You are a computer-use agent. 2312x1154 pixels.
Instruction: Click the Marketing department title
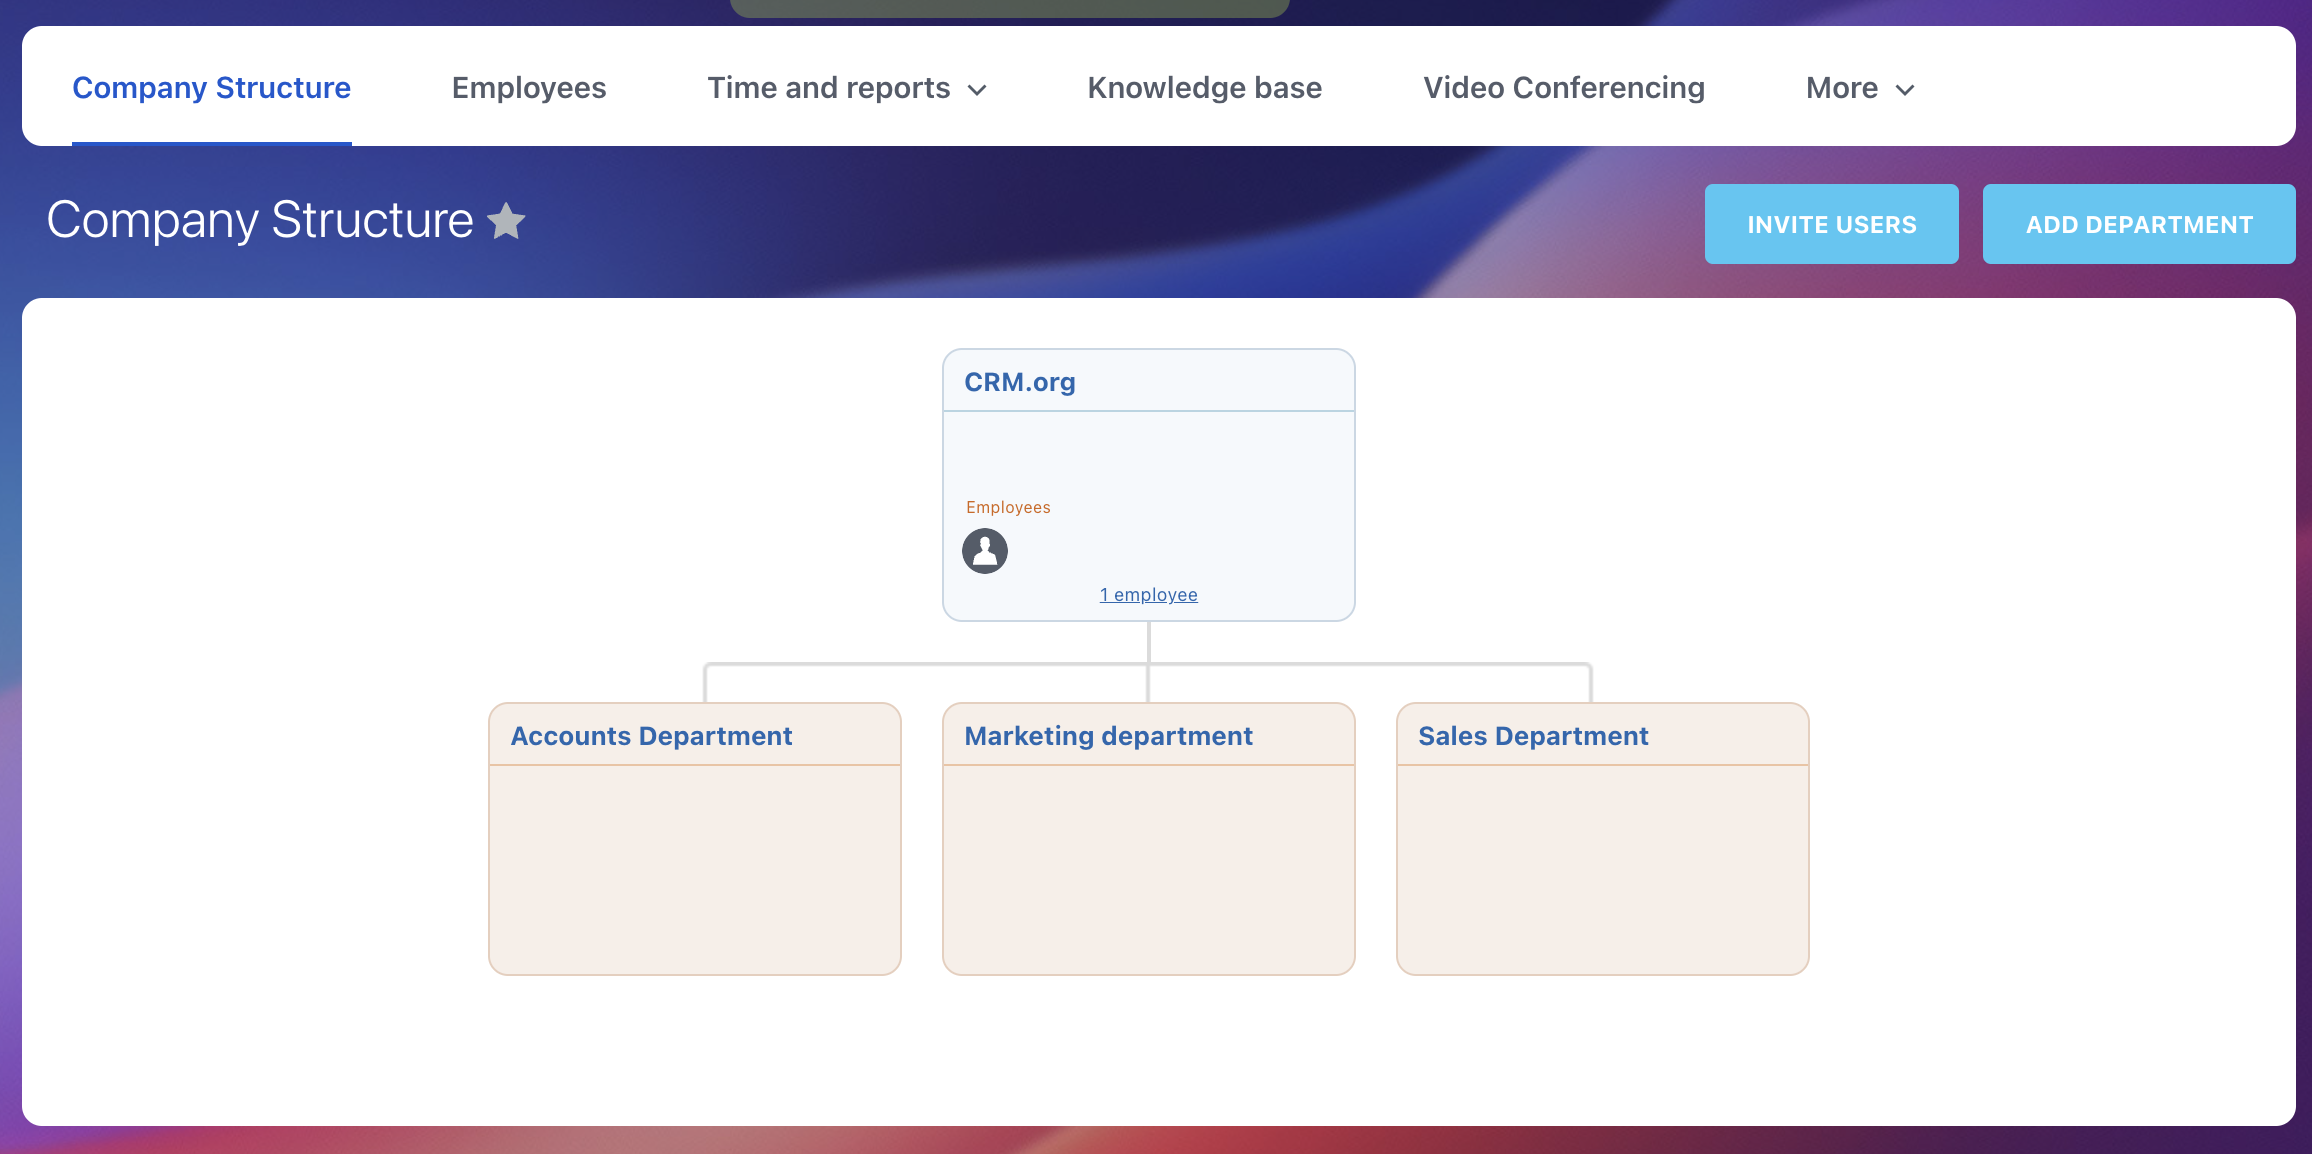tap(1108, 735)
